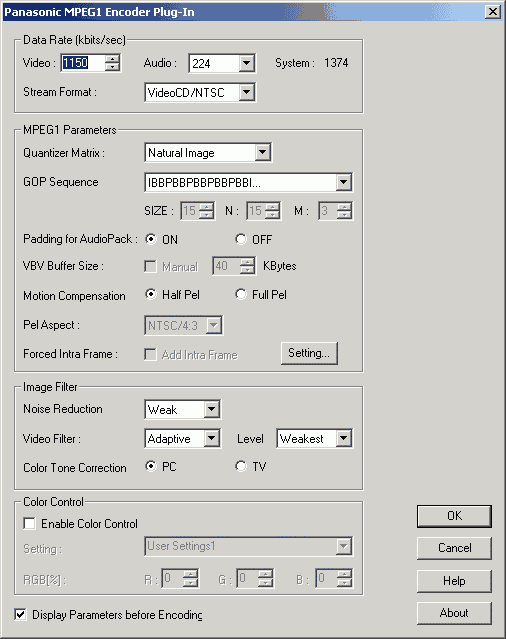Open the Help button

pos(454,580)
